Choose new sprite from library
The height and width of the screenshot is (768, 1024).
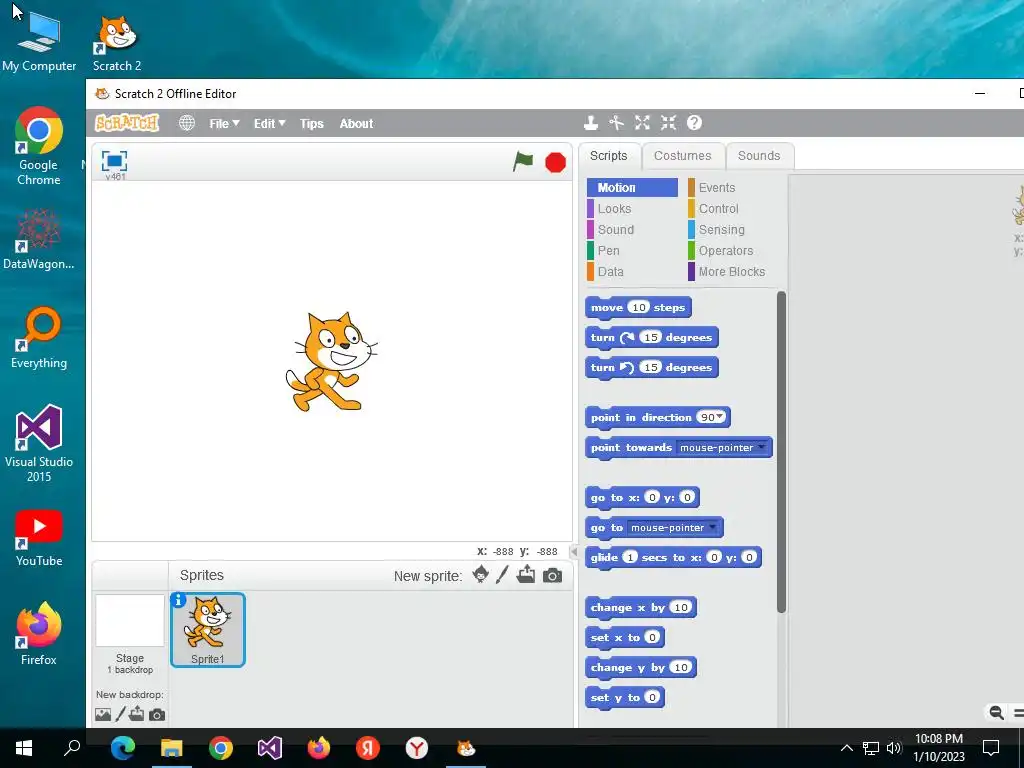[x=481, y=575]
